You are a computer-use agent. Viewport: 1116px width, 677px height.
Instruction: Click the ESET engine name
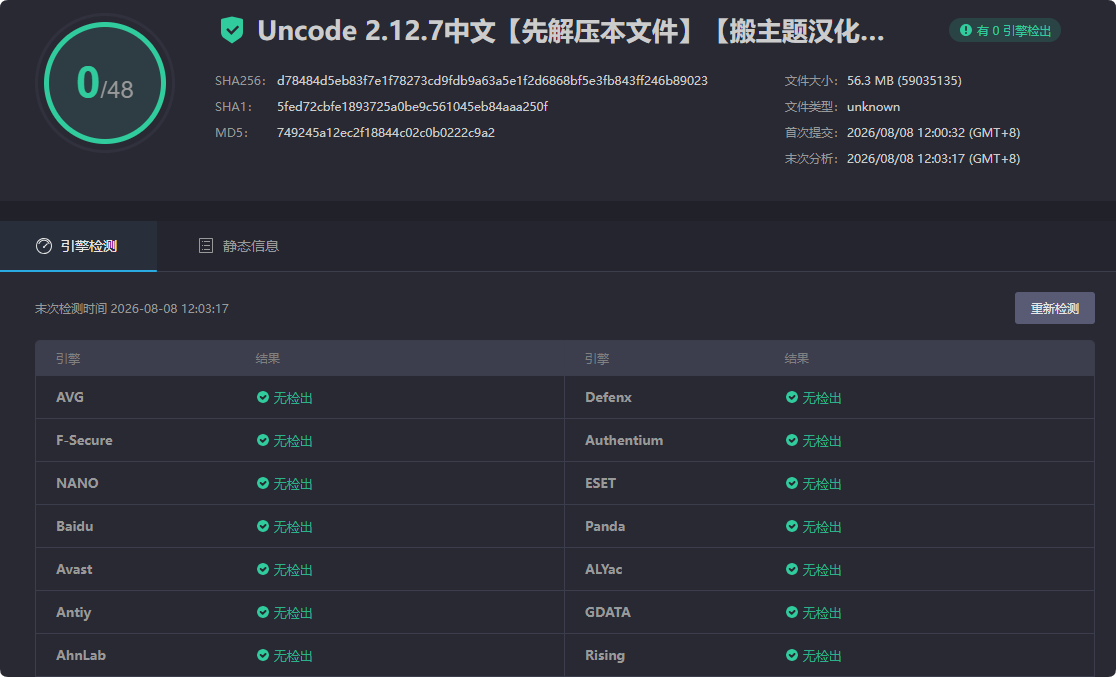click(600, 483)
